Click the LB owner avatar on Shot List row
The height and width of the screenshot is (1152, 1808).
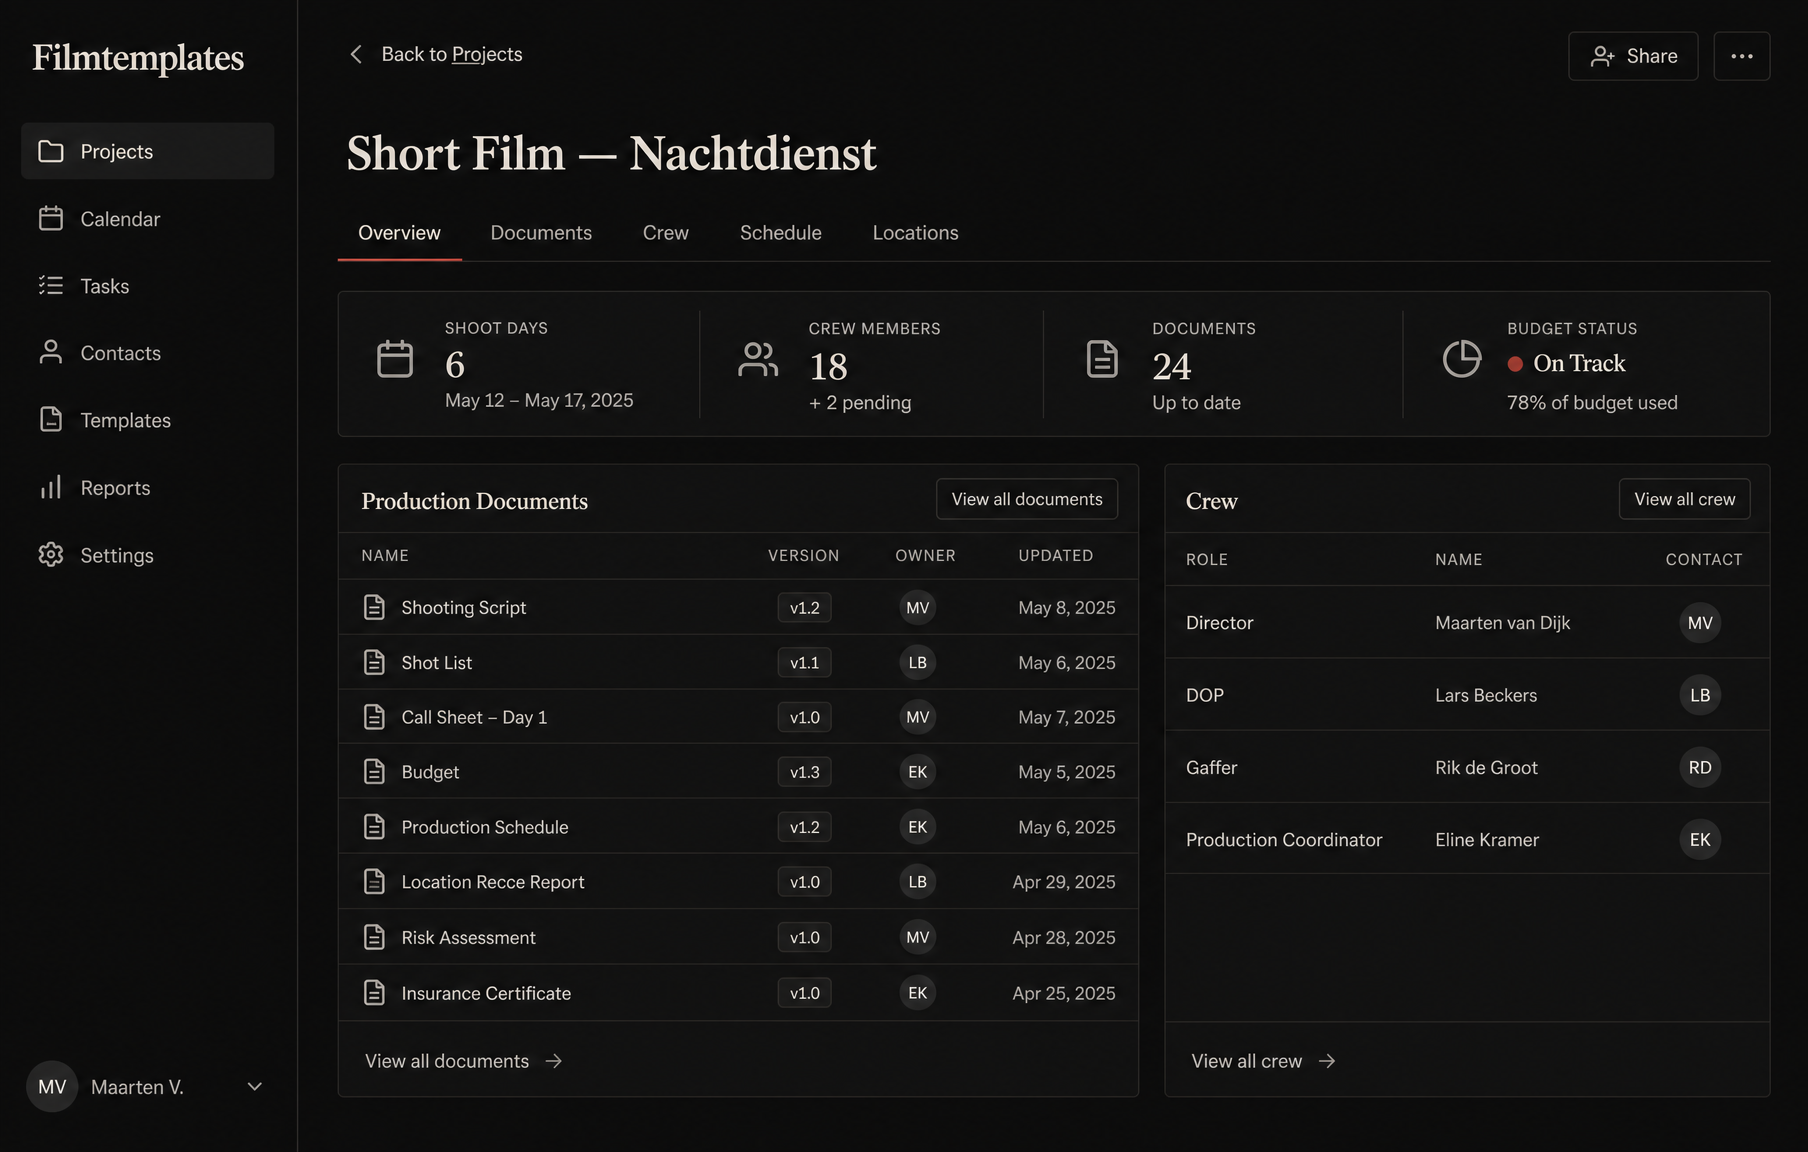(x=917, y=662)
